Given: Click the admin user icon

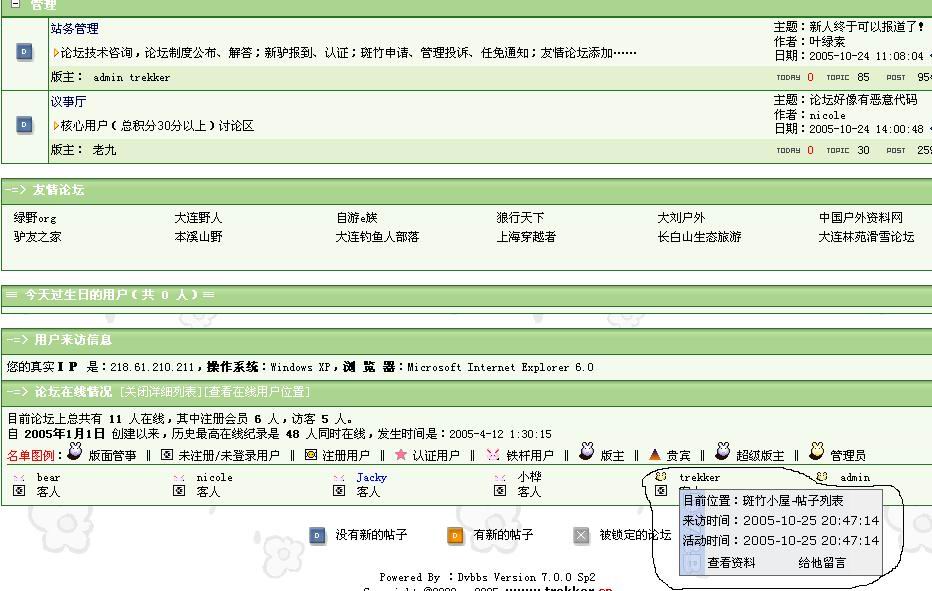Looking at the screenshot, I should (821, 477).
